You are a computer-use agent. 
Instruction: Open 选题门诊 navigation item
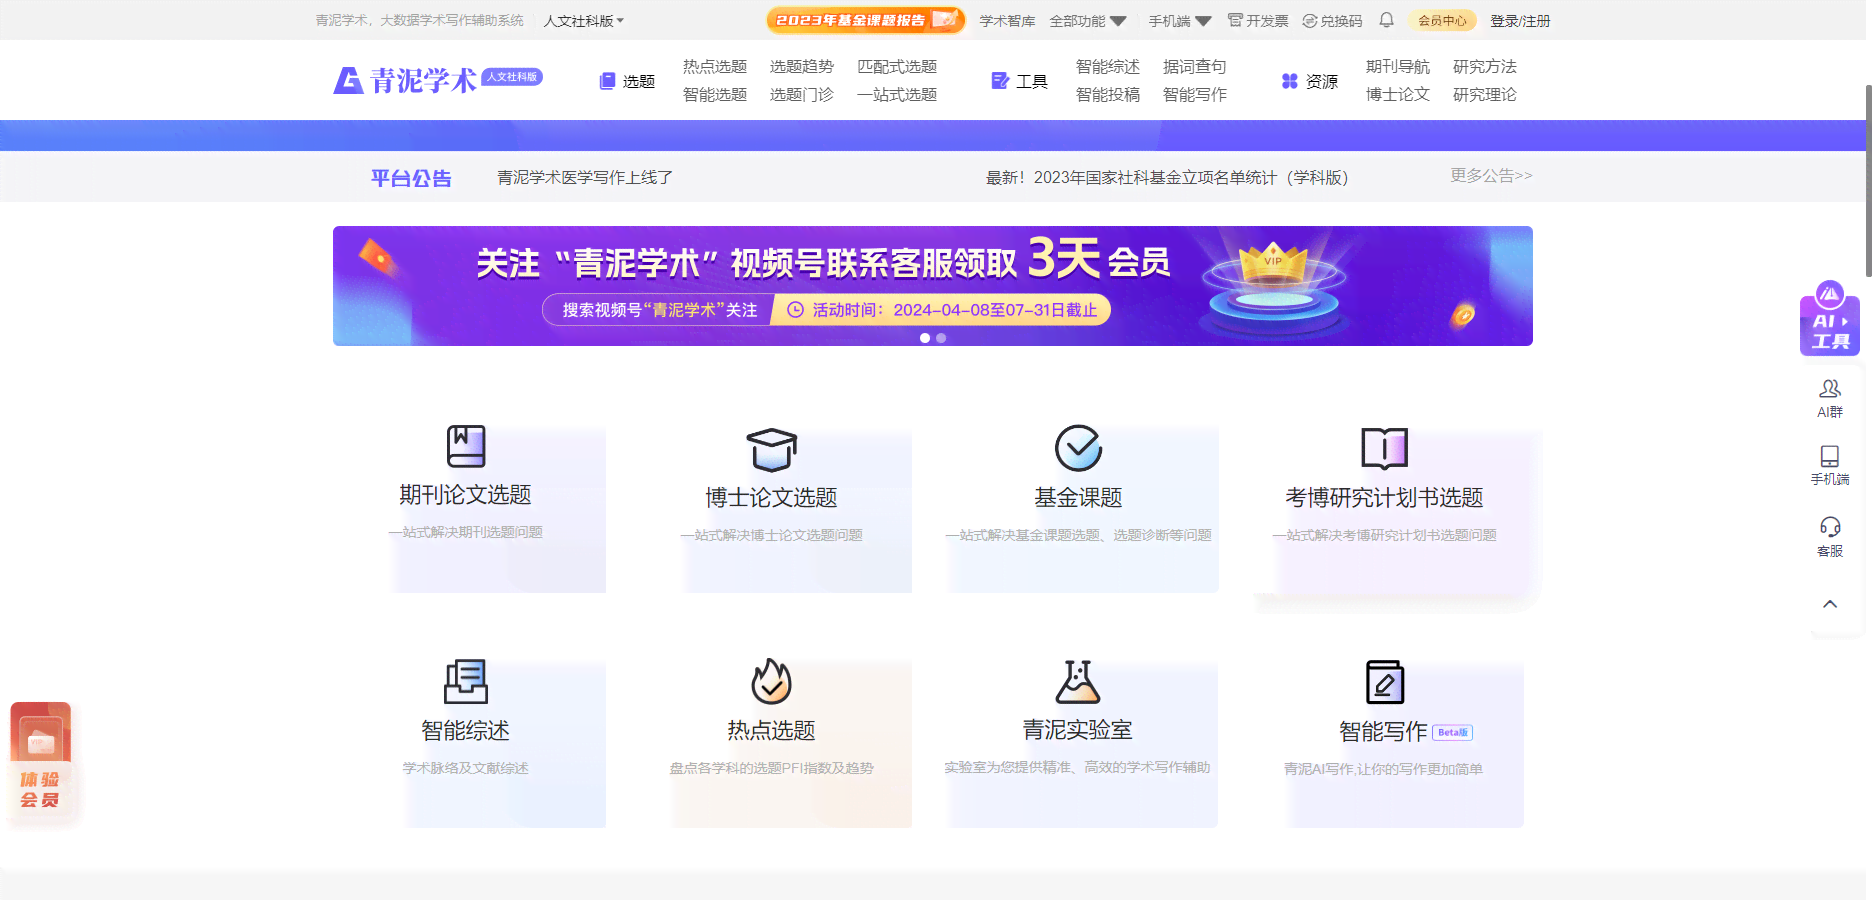pyautogui.click(x=802, y=95)
